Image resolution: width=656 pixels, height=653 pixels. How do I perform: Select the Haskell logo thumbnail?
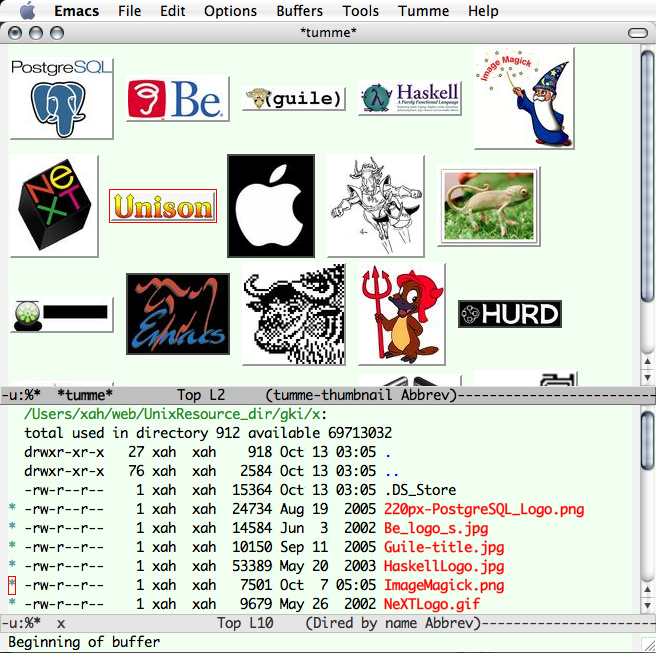tap(410, 98)
